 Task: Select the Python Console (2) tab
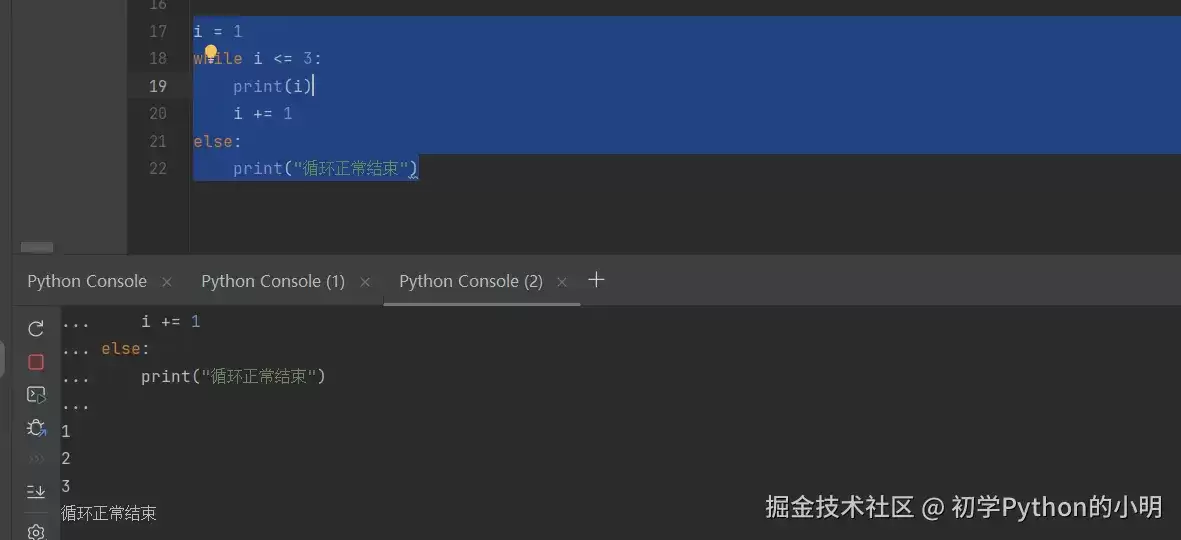coord(471,281)
